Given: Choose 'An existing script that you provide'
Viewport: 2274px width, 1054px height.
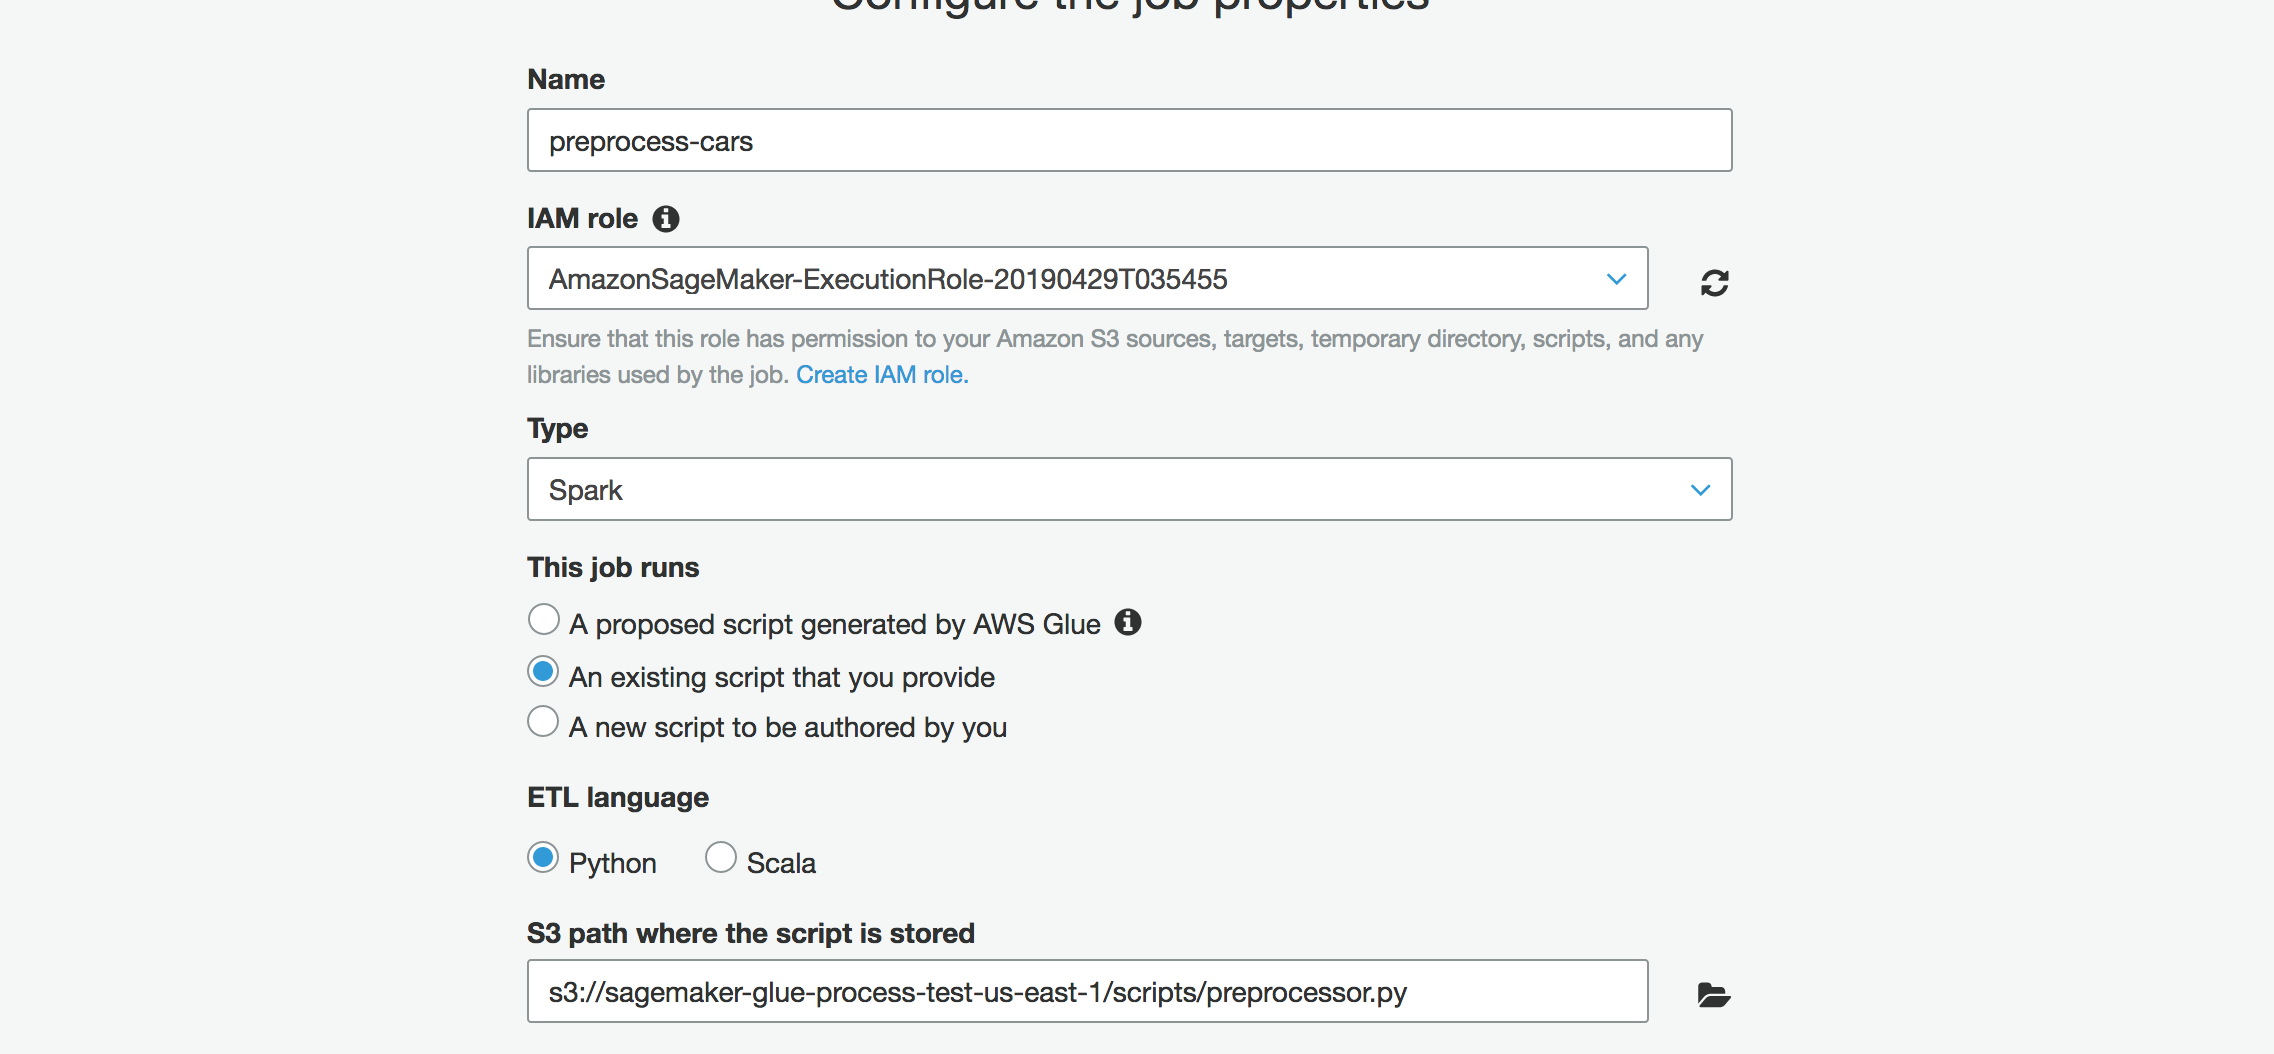Looking at the screenshot, I should (x=544, y=672).
